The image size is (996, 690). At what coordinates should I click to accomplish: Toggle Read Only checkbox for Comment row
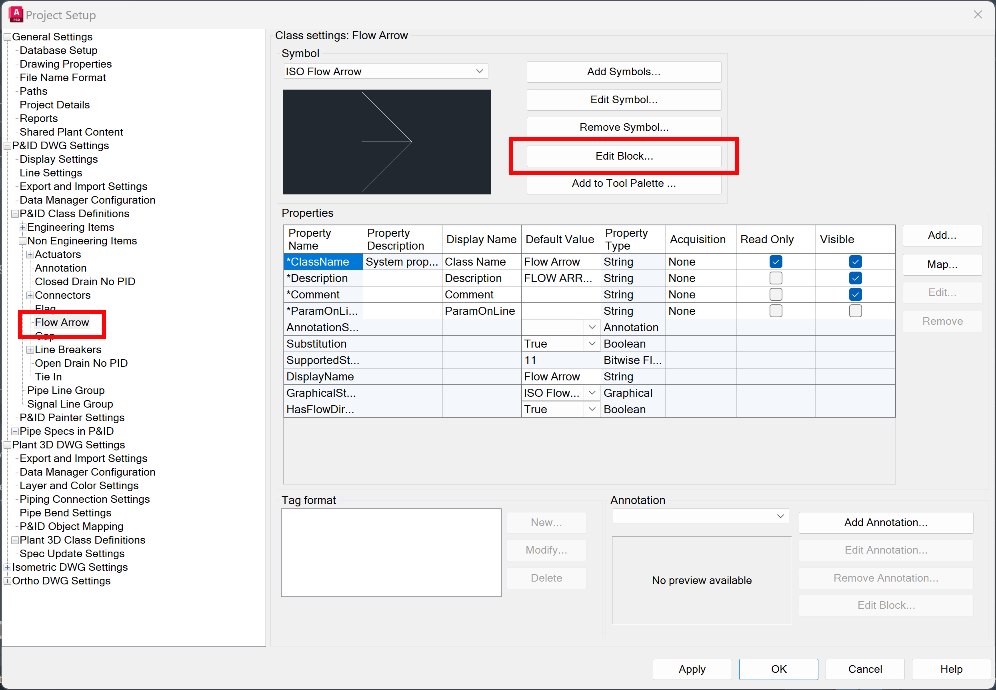pyautogui.click(x=776, y=295)
